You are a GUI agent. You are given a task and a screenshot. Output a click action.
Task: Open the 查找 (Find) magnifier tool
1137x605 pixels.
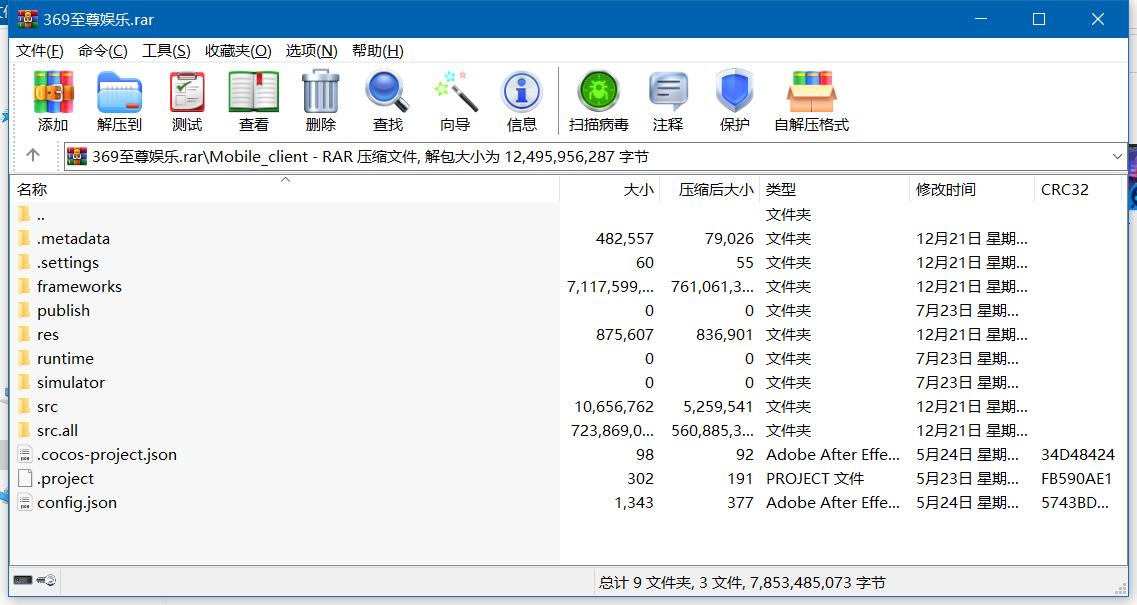tap(387, 101)
